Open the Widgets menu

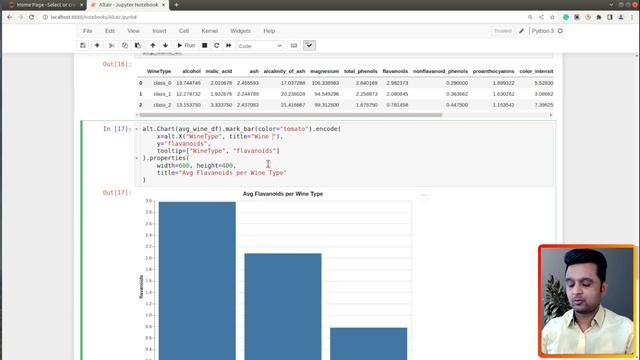240,31
